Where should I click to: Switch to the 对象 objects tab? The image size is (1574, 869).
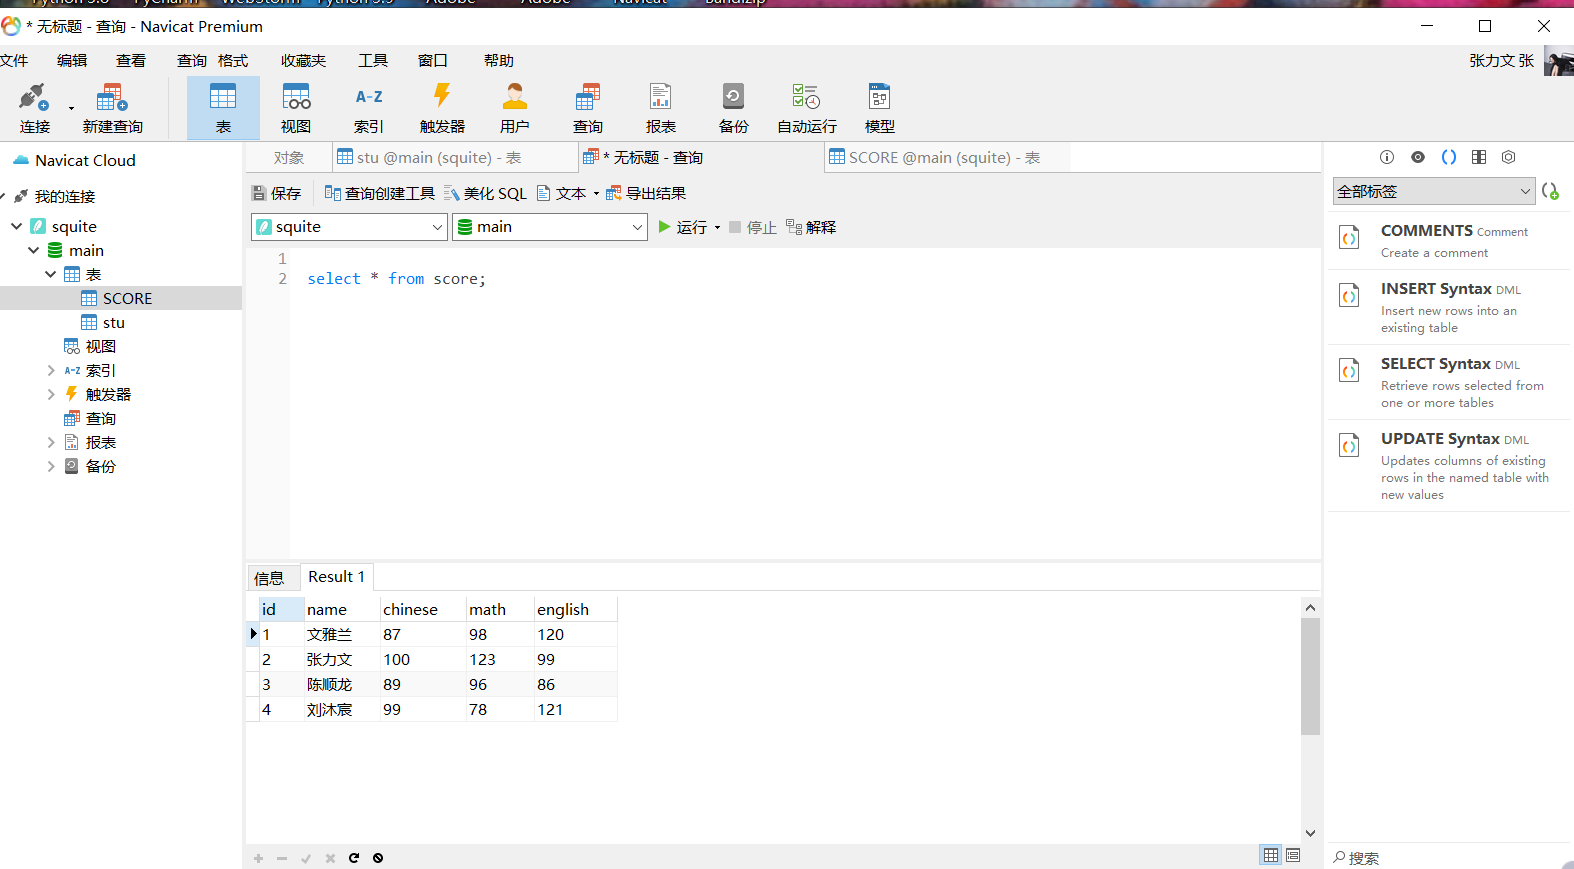pos(289,158)
